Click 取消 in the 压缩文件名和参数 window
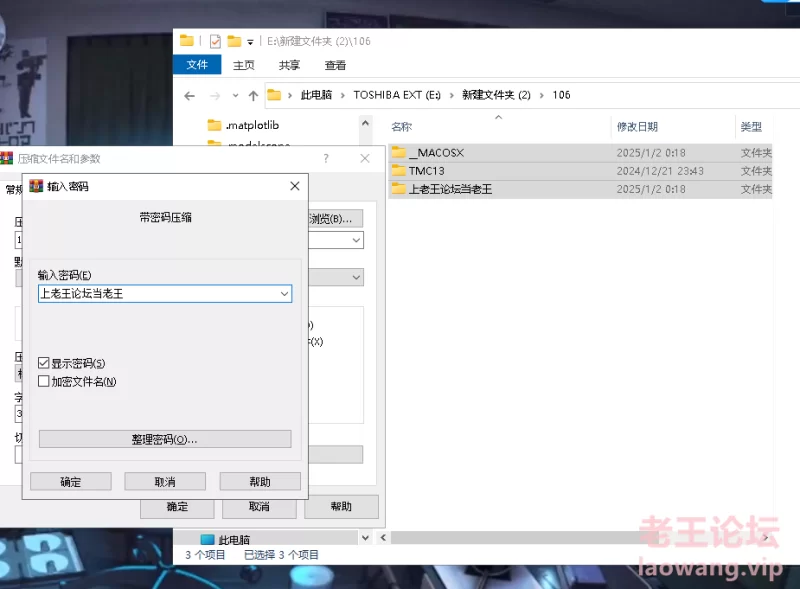 [x=259, y=507]
